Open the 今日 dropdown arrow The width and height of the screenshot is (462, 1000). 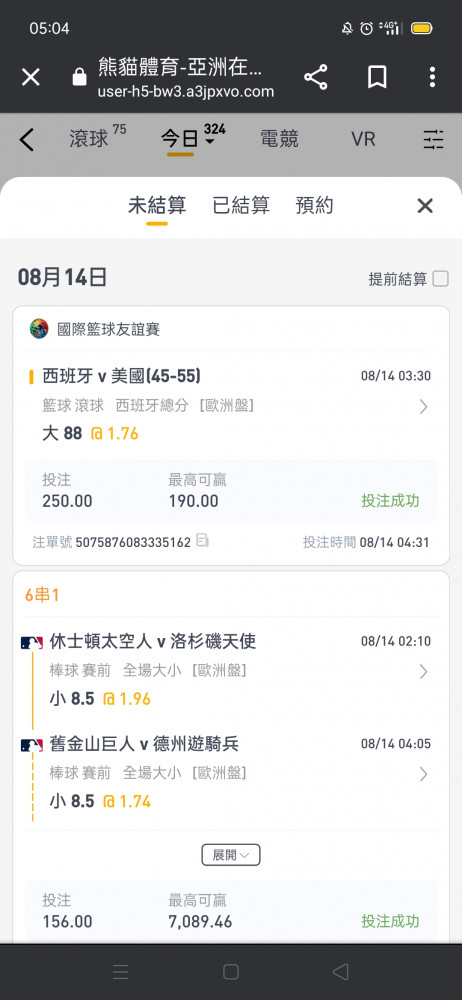[209, 142]
